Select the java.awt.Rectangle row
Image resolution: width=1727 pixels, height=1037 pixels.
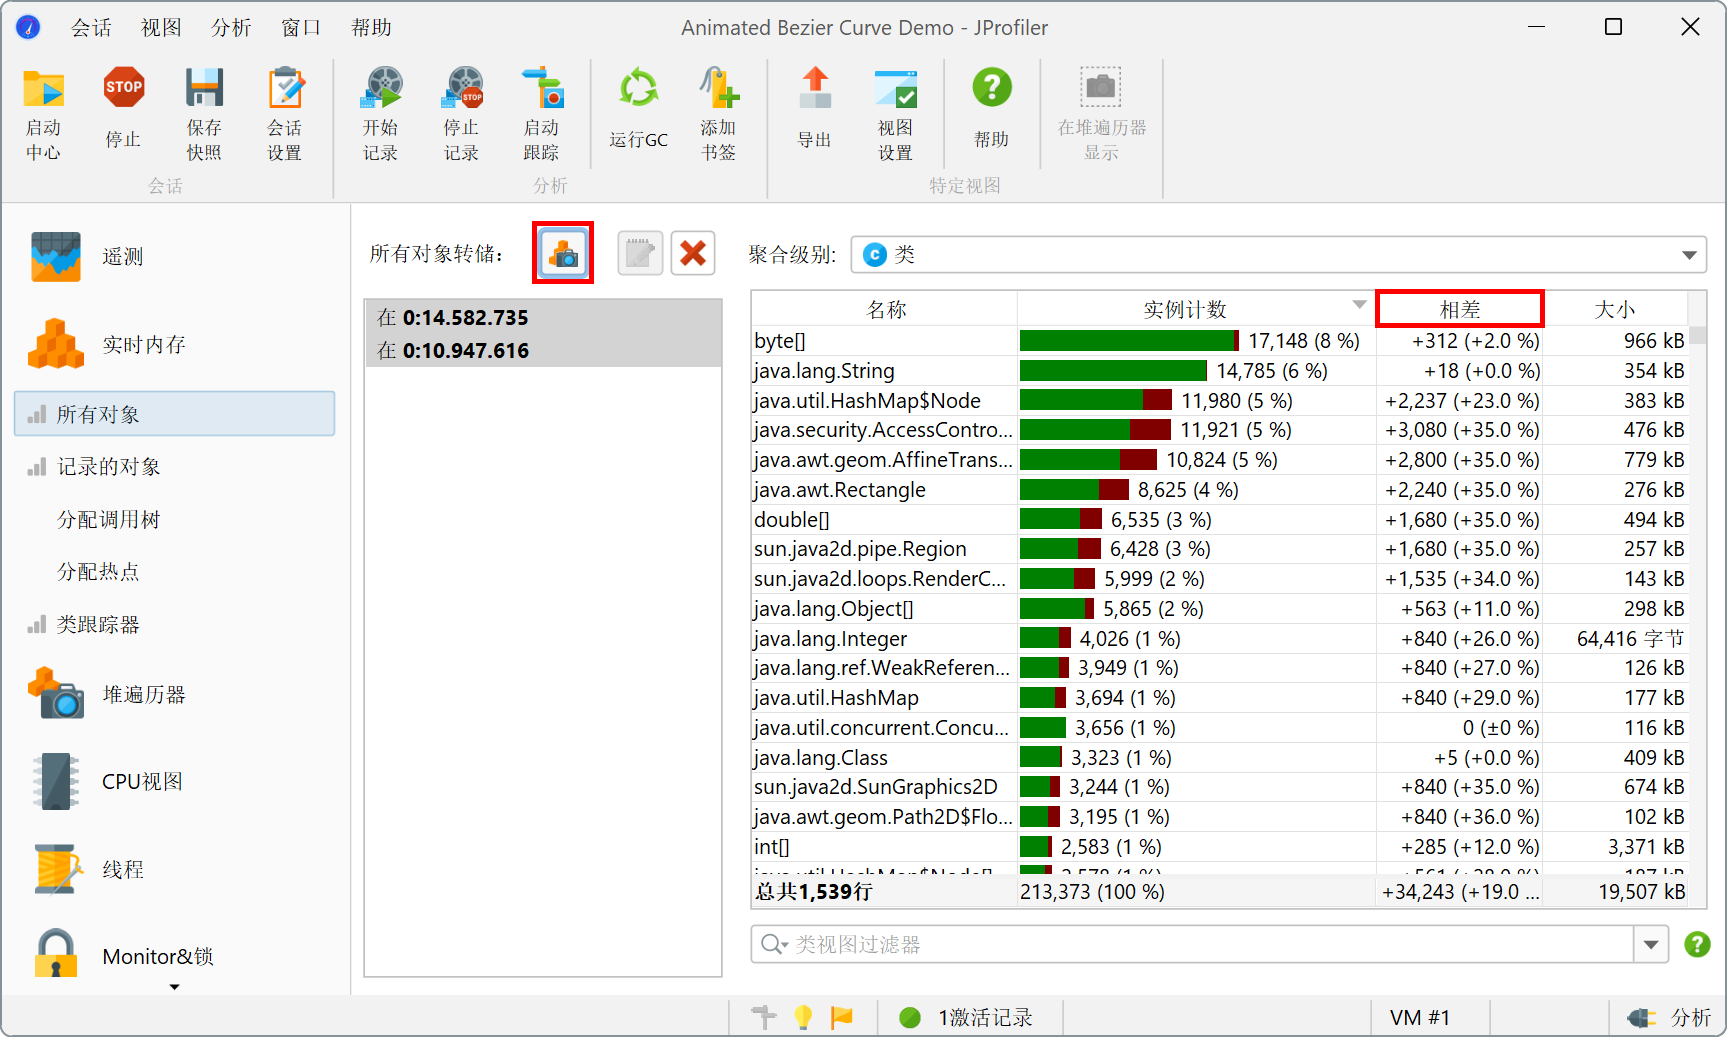tap(1219, 490)
